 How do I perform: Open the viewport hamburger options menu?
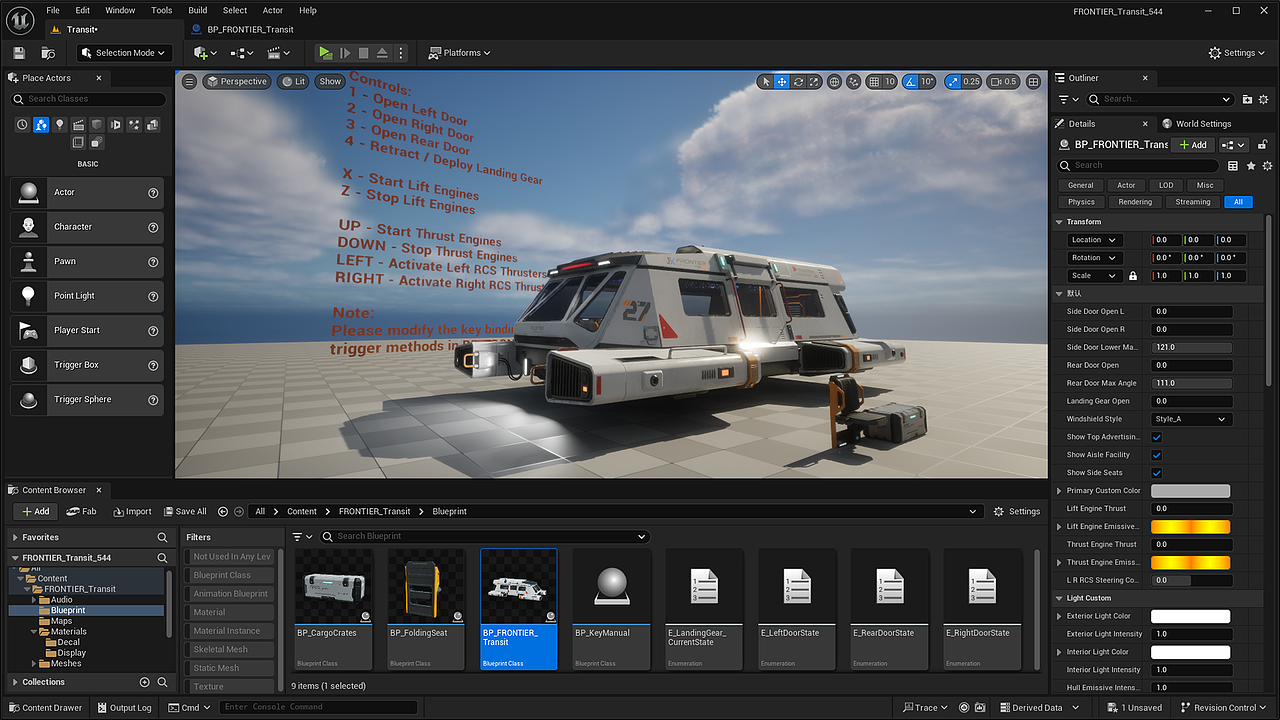pos(189,82)
